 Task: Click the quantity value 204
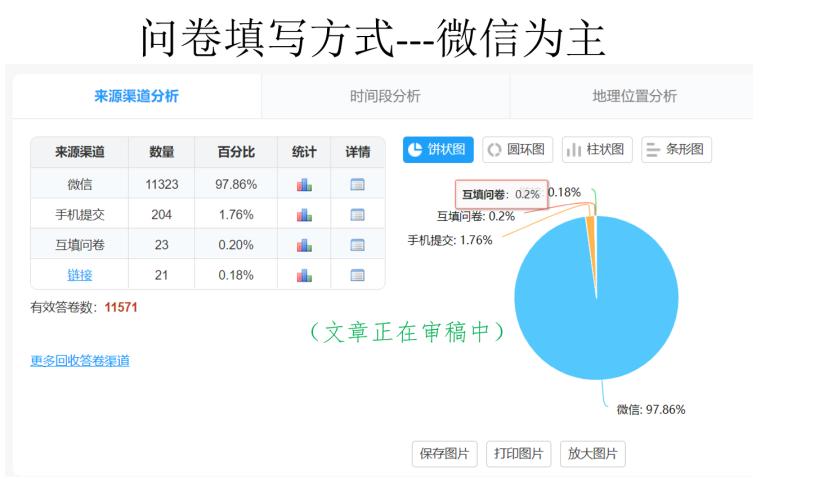coord(161,215)
